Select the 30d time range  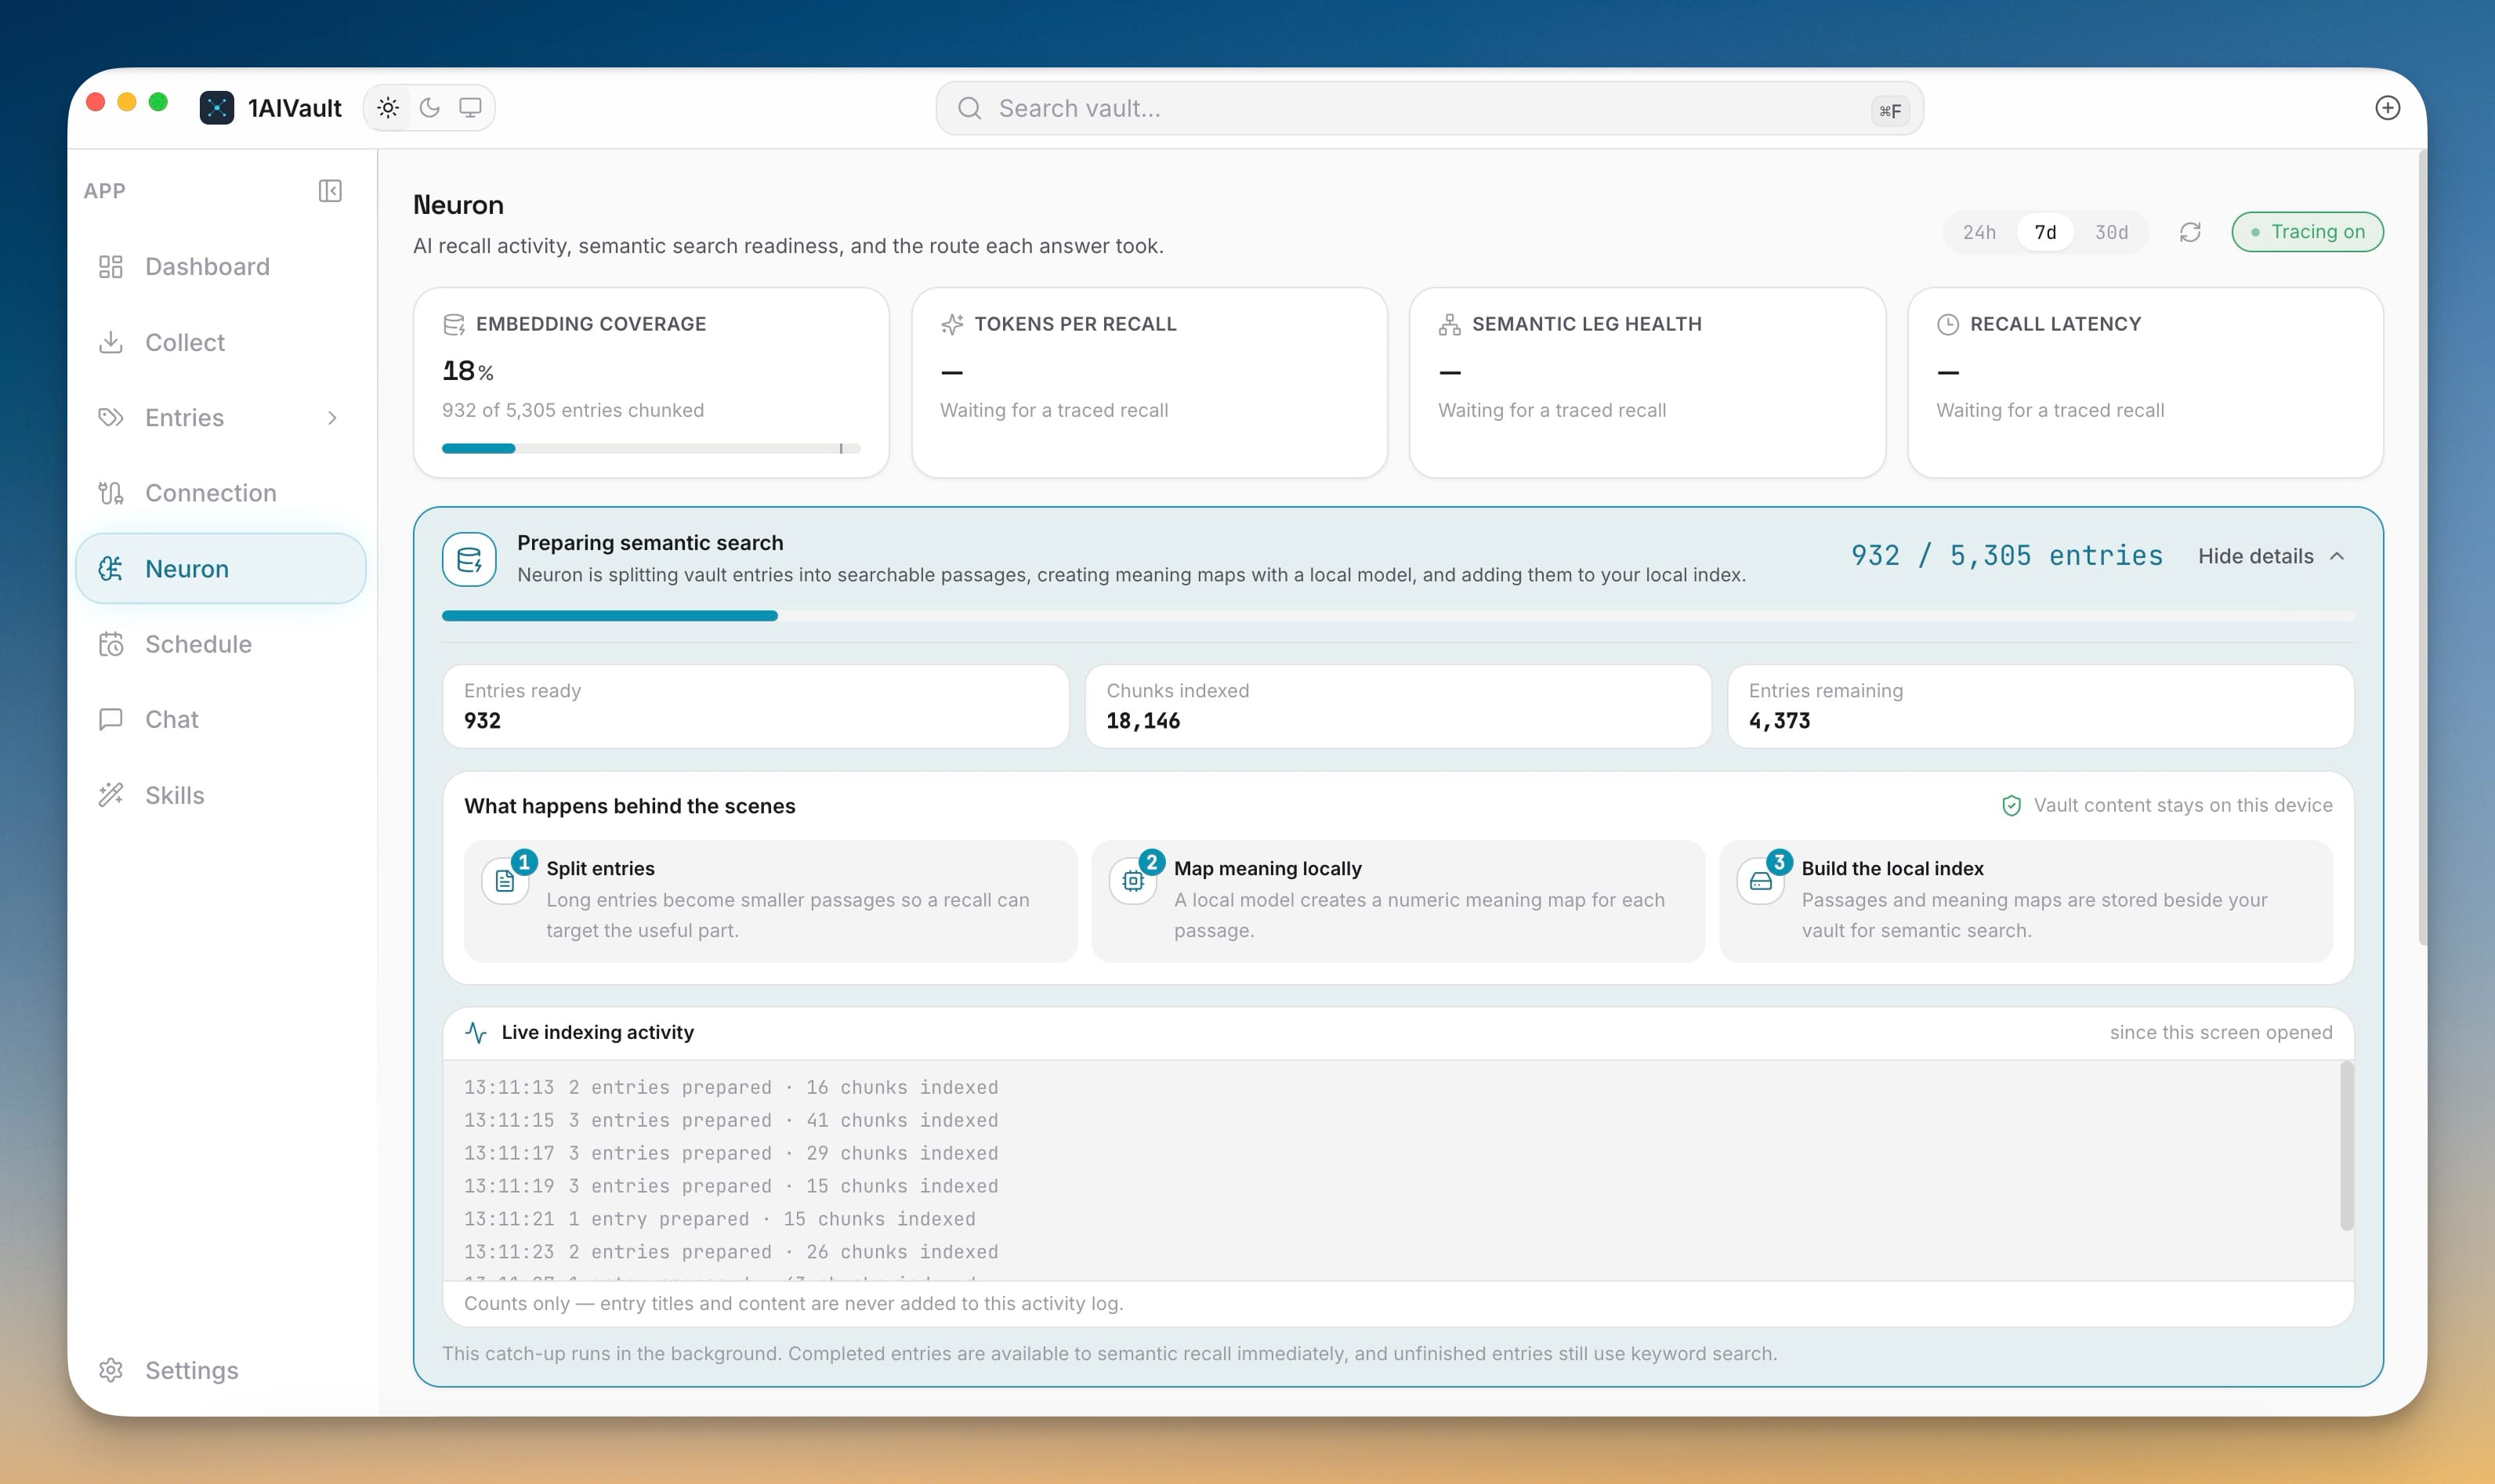point(2111,232)
